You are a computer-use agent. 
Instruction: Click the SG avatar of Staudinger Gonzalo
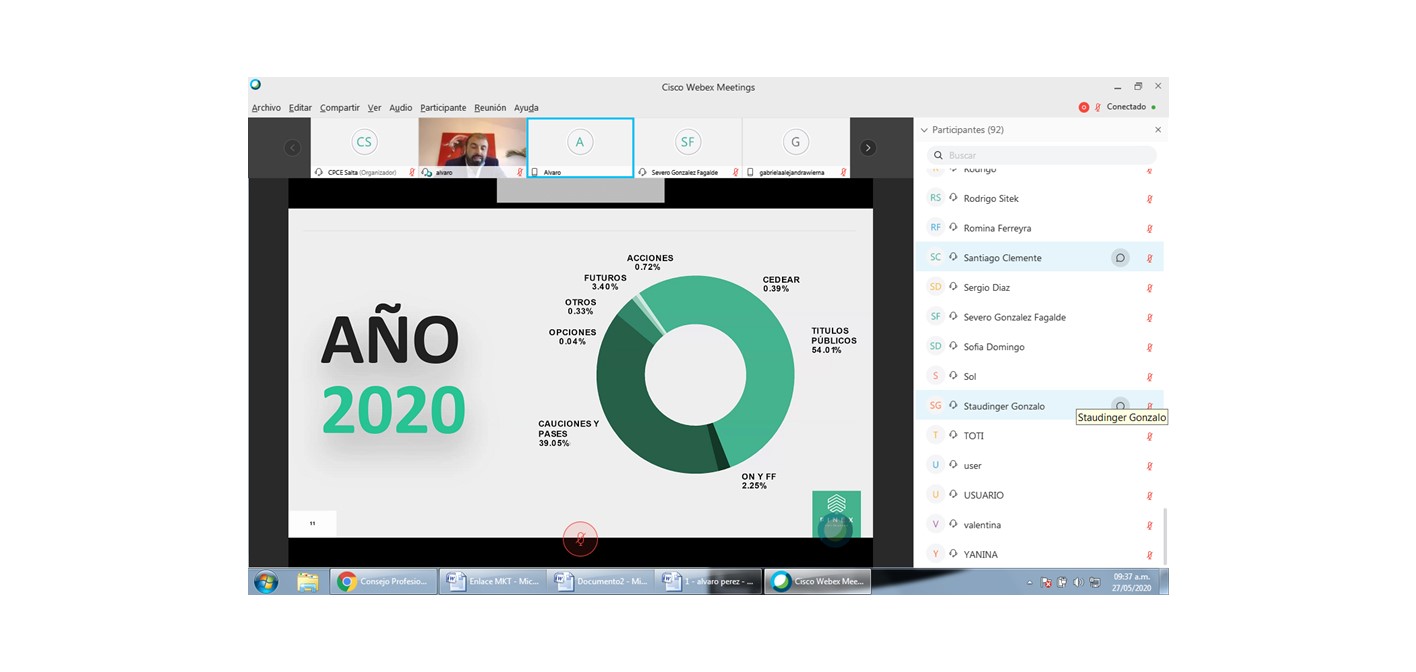click(936, 406)
